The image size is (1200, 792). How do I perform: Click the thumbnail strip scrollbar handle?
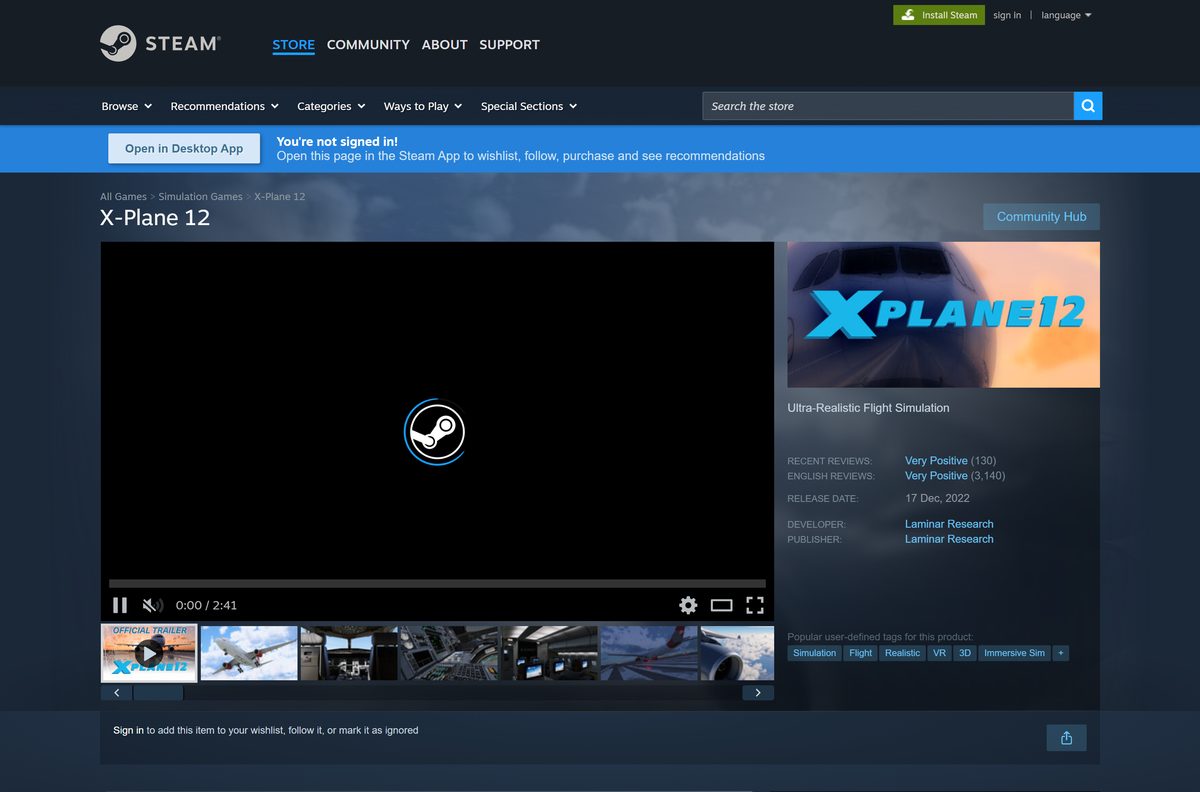(158, 692)
